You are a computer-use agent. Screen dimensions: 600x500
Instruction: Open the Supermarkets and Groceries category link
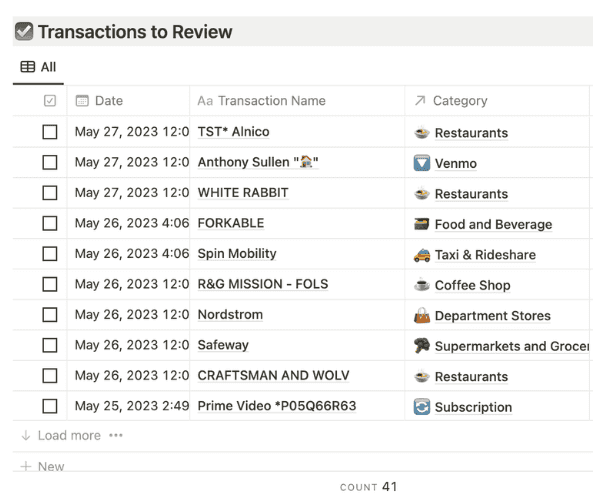(x=512, y=346)
